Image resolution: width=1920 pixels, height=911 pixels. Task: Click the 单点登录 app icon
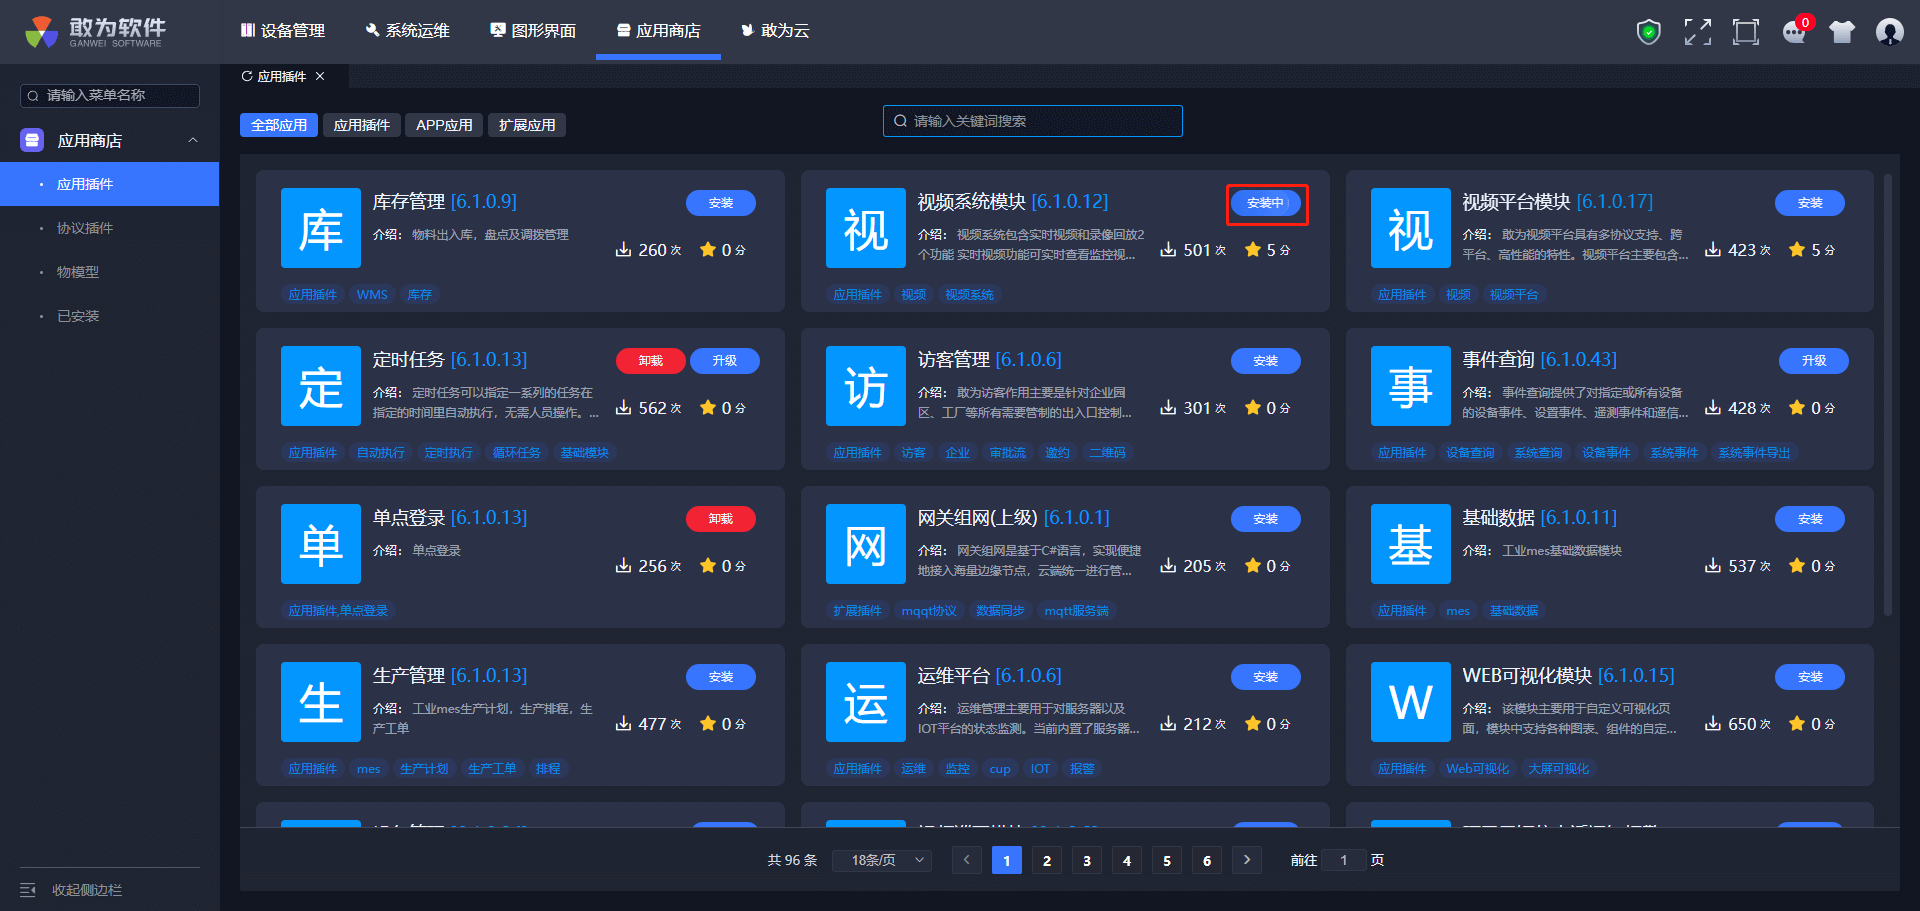321,544
